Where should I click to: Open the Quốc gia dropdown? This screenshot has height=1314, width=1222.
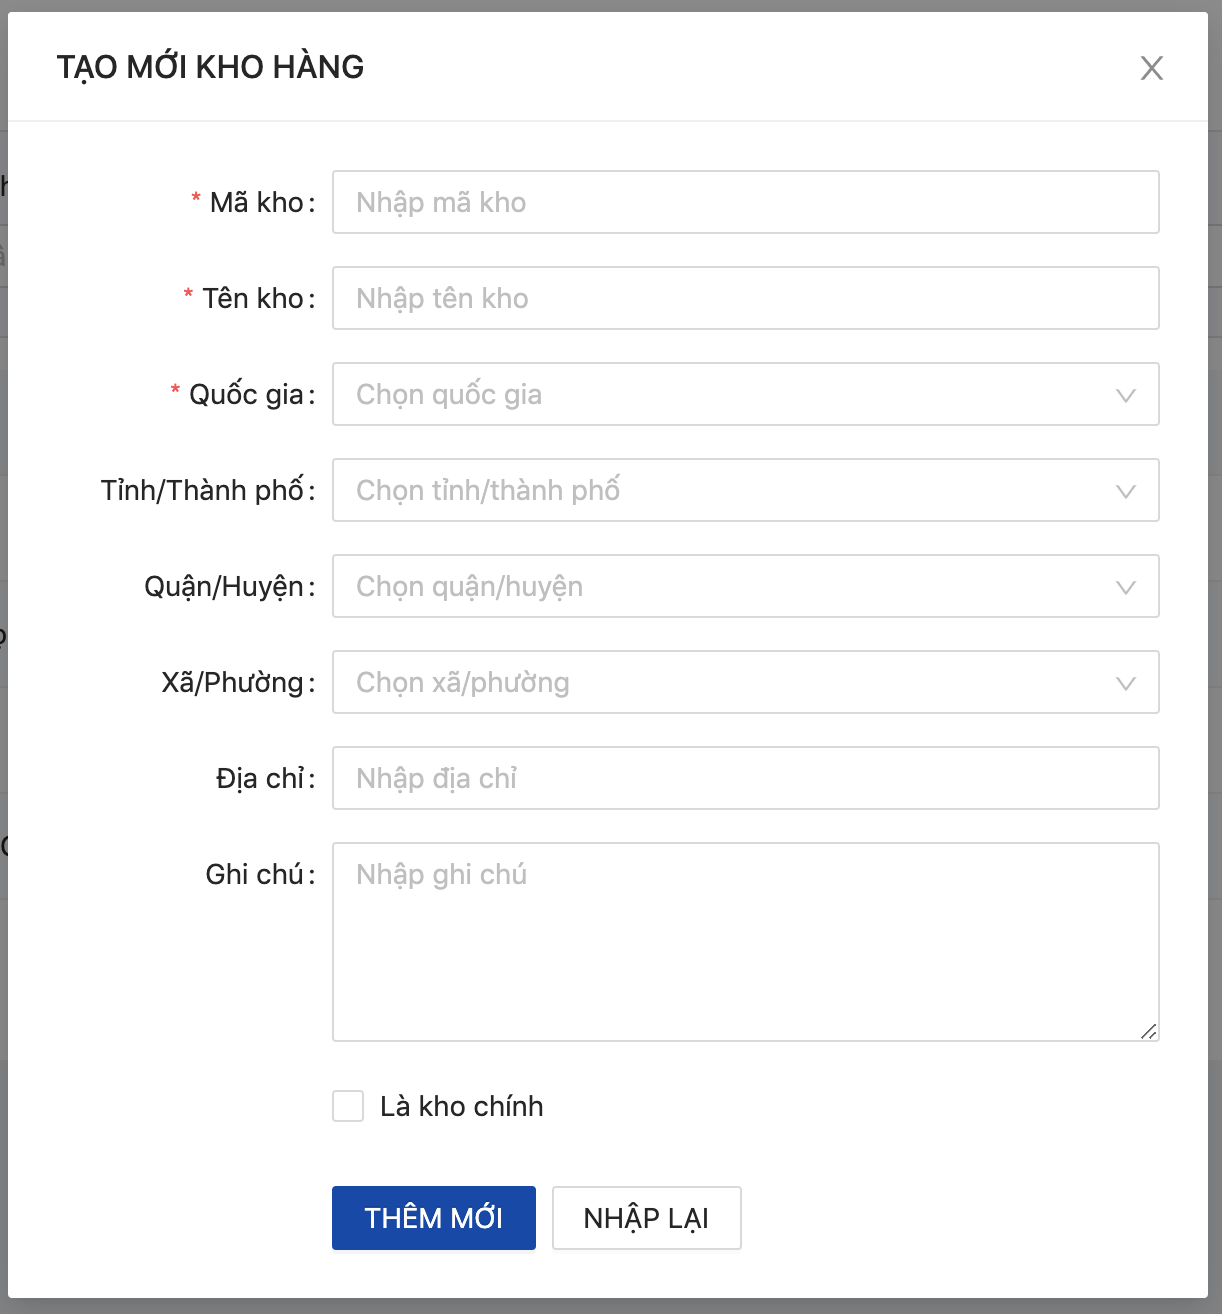(x=730, y=394)
